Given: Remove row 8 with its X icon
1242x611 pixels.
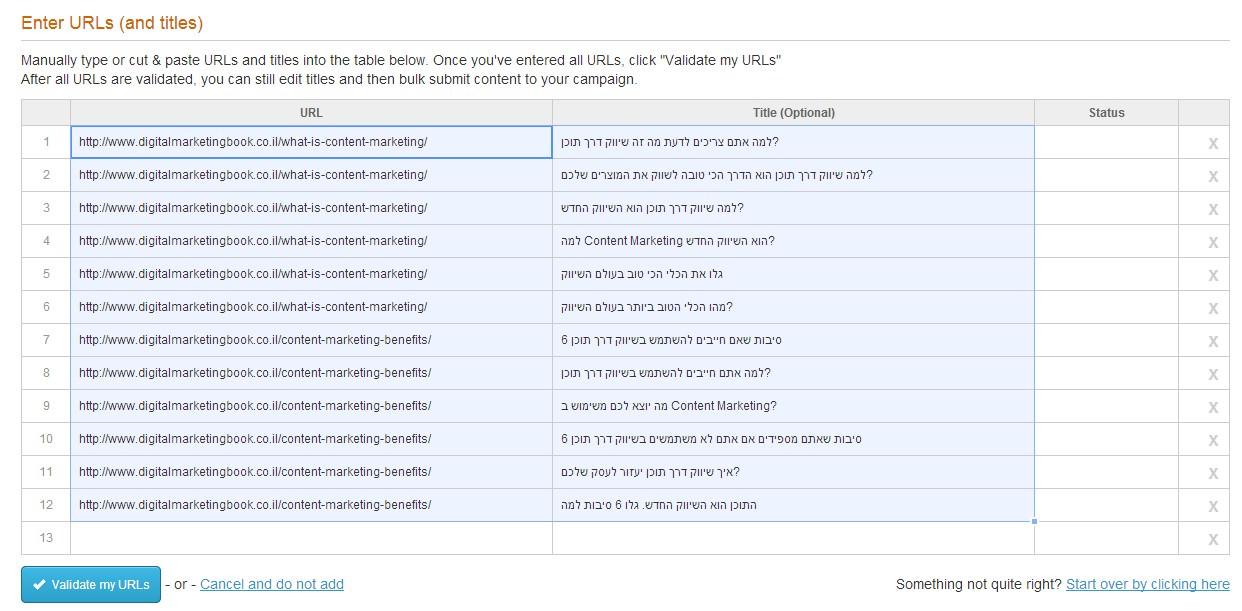Looking at the screenshot, I should tap(1213, 374).
